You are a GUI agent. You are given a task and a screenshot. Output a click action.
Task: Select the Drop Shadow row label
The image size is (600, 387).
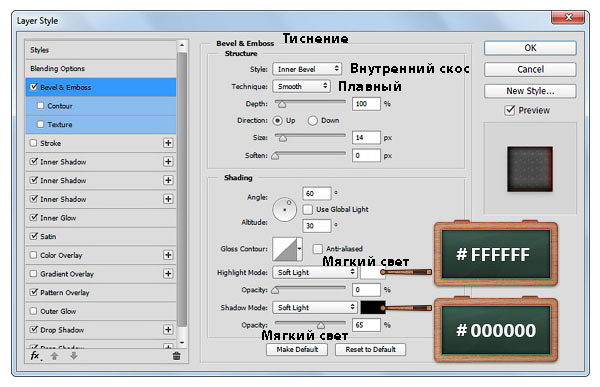pos(62,330)
